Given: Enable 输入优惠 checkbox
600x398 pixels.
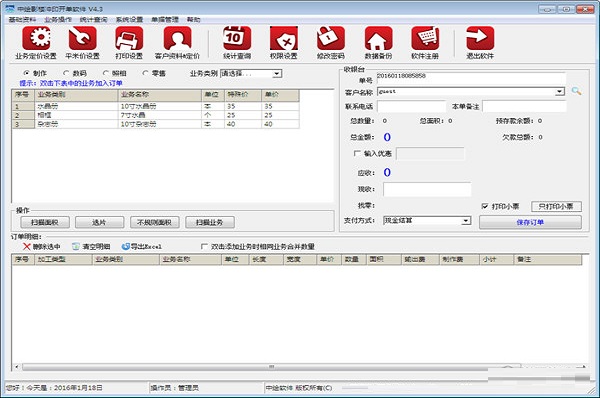Looking at the screenshot, I should [x=357, y=153].
